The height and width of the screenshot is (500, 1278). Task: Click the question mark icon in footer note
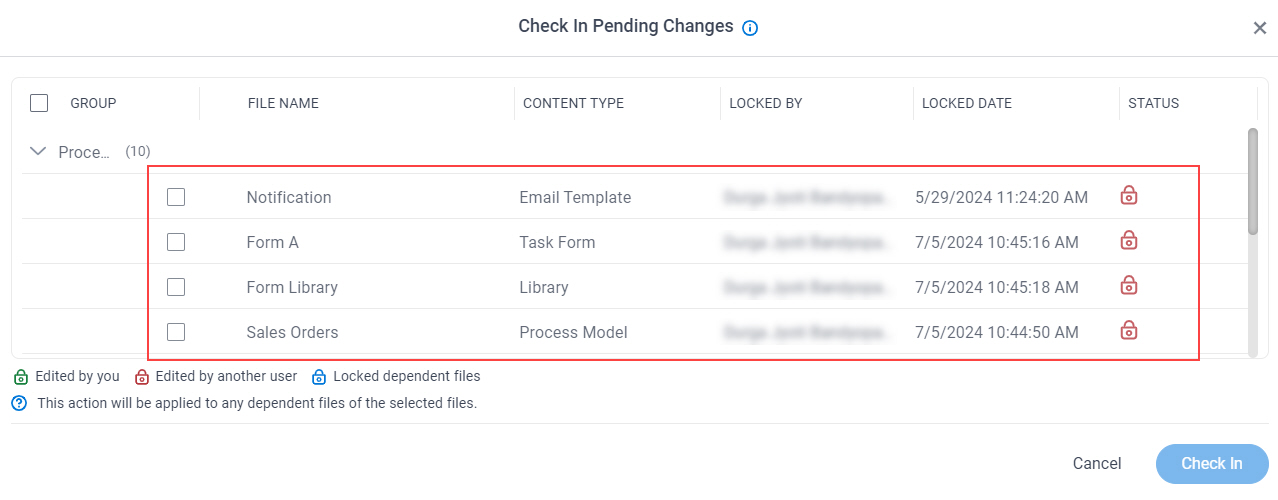[20, 404]
